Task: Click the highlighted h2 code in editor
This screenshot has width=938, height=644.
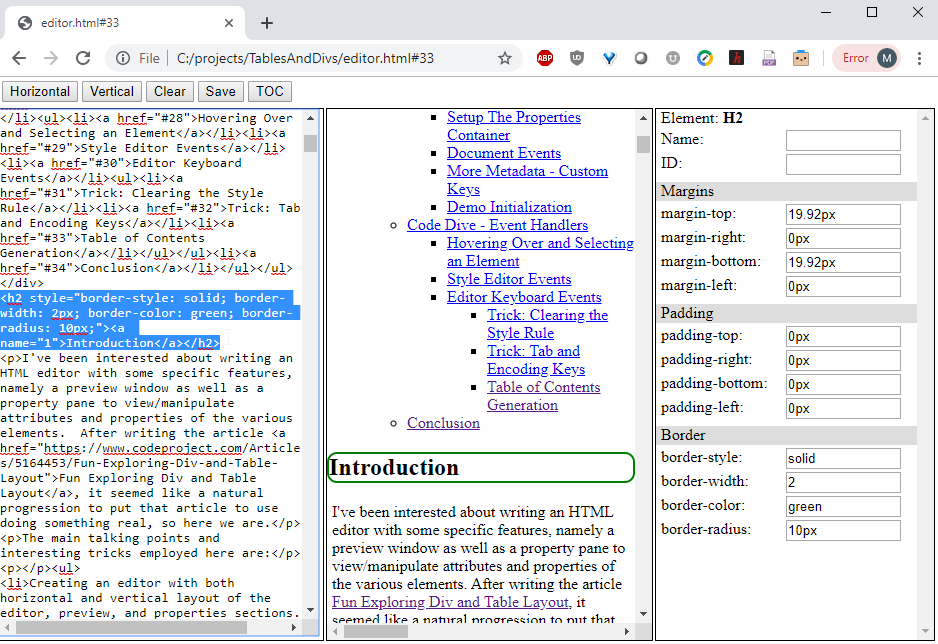Action: click(150, 320)
